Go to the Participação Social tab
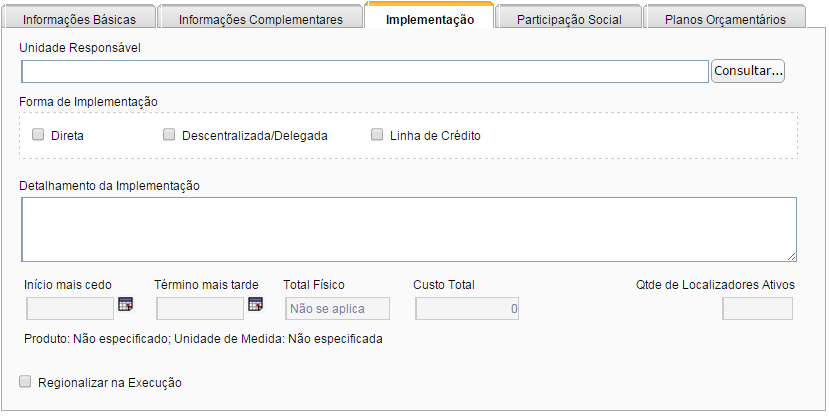The image size is (829, 418). 568,19
